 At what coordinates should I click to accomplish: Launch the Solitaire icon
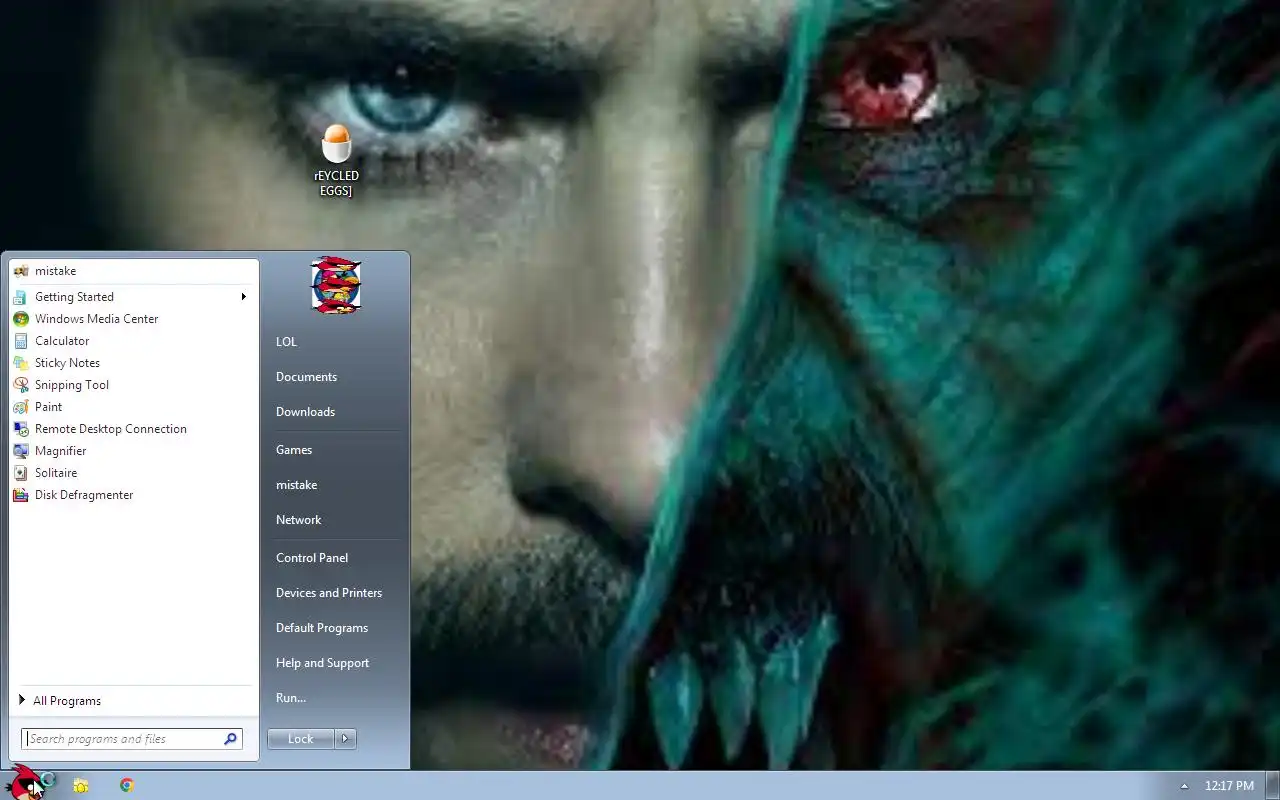pyautogui.click(x=21, y=473)
